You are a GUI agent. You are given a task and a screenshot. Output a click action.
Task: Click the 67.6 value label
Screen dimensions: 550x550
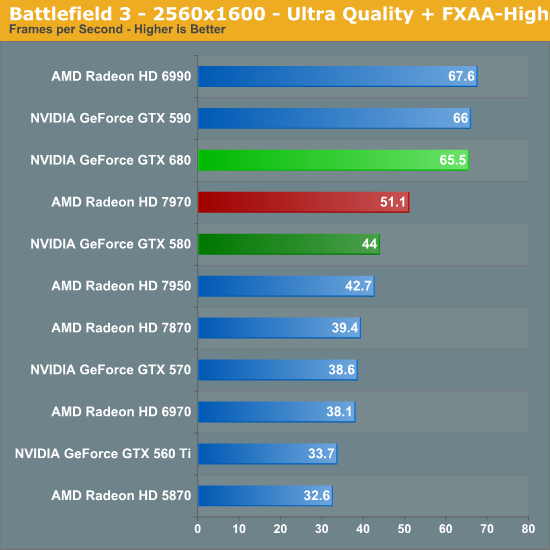coord(461,76)
